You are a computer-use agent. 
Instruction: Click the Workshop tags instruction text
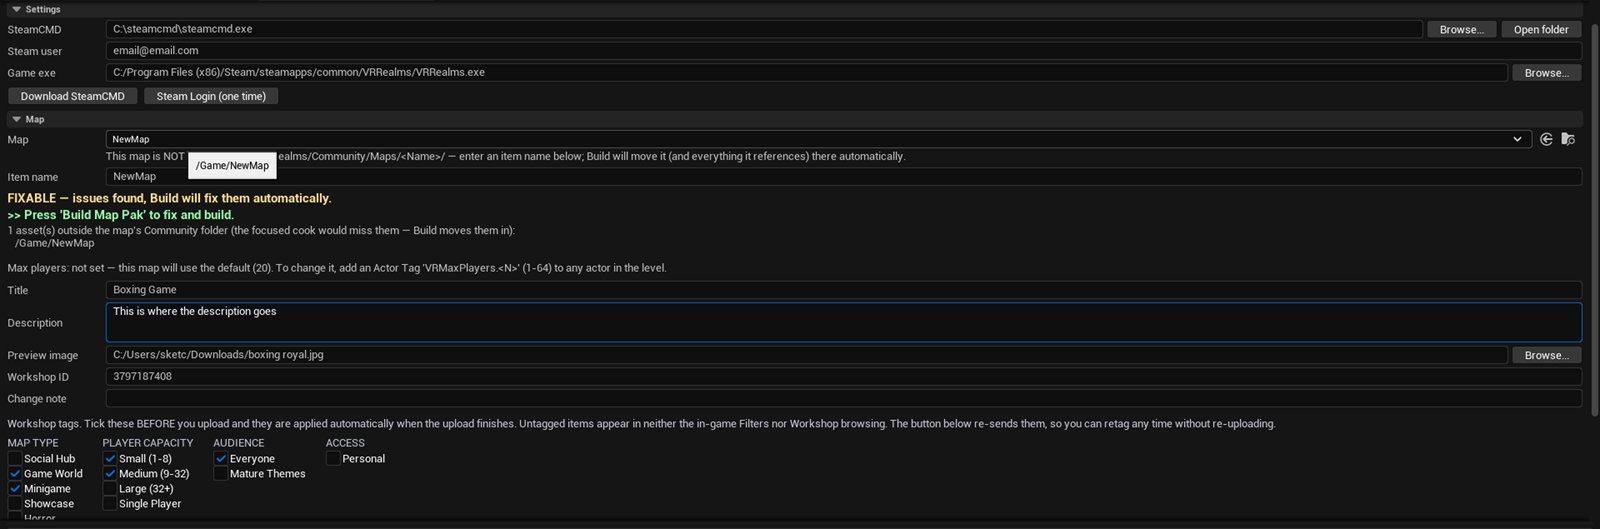[642, 424]
